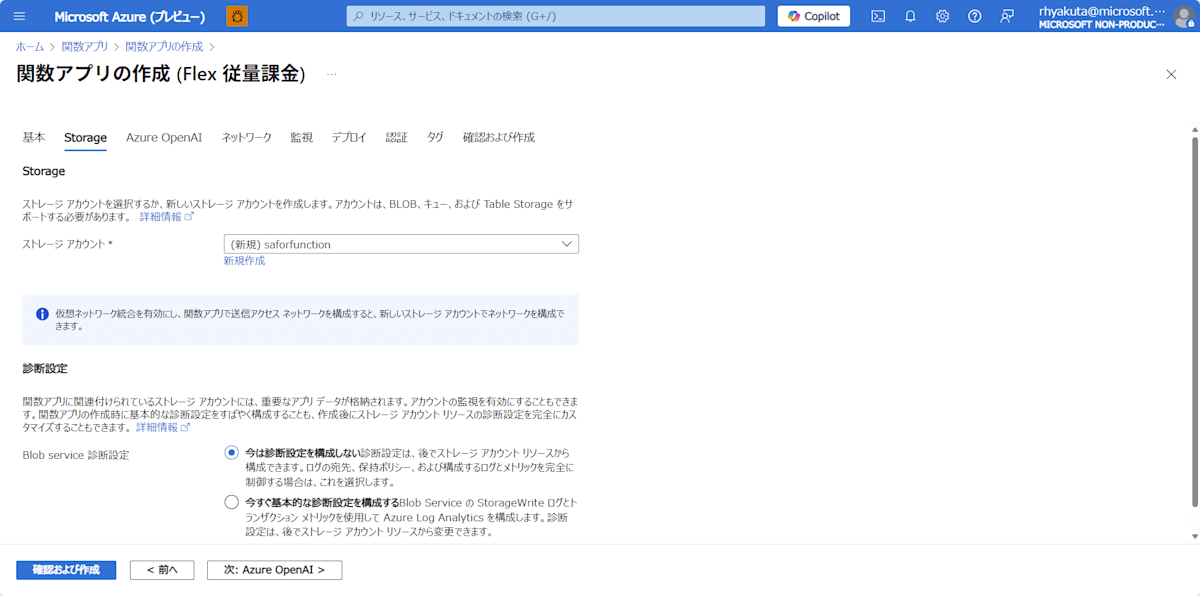Open the タグ tab
1200x596 pixels.
[x=435, y=137]
